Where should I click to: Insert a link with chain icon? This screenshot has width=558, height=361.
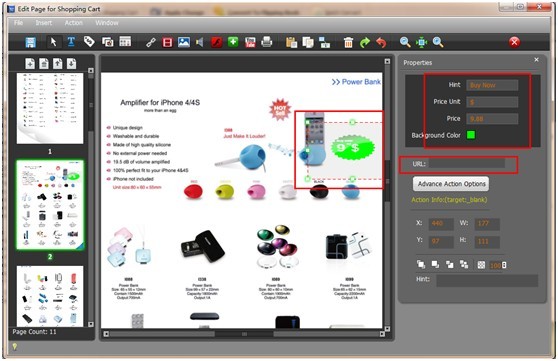151,42
